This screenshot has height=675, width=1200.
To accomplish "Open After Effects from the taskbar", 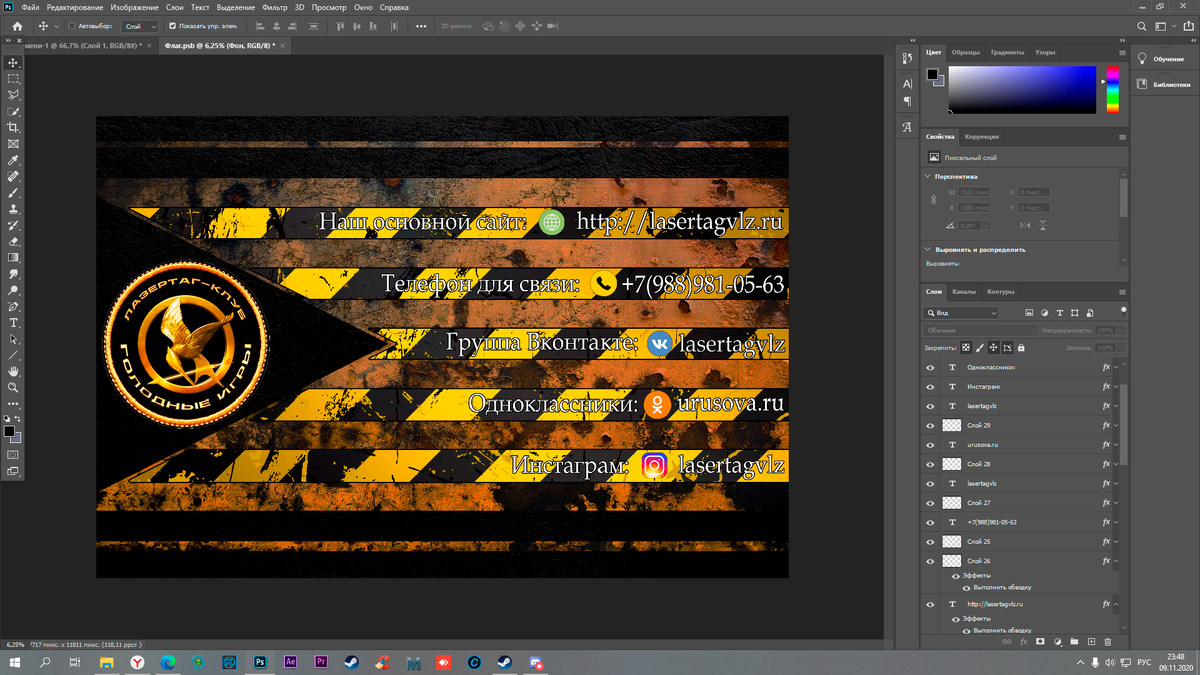I will [x=290, y=662].
